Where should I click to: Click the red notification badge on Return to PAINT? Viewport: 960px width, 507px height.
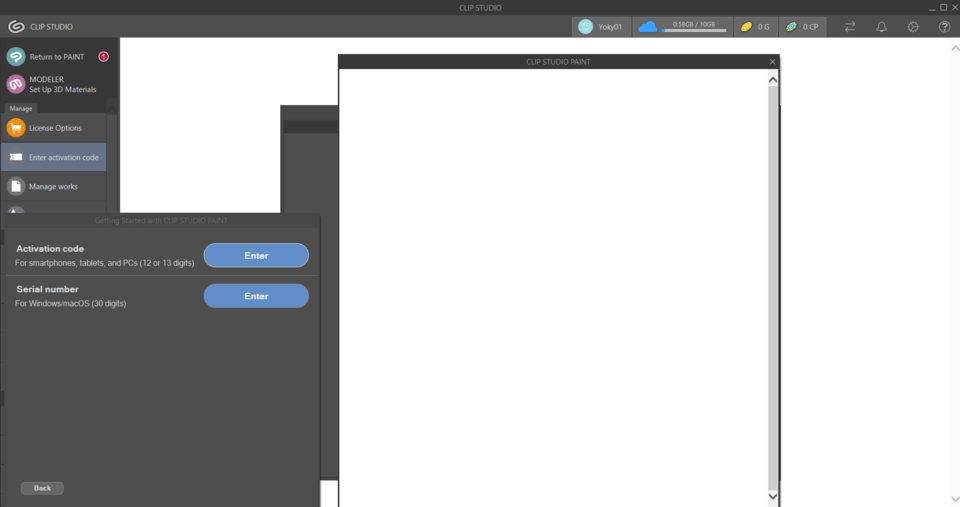(x=103, y=56)
